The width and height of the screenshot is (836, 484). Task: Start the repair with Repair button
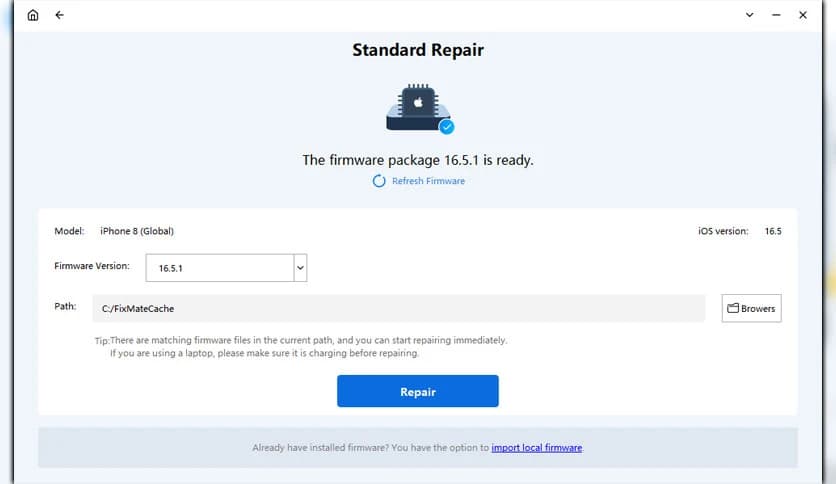417,391
